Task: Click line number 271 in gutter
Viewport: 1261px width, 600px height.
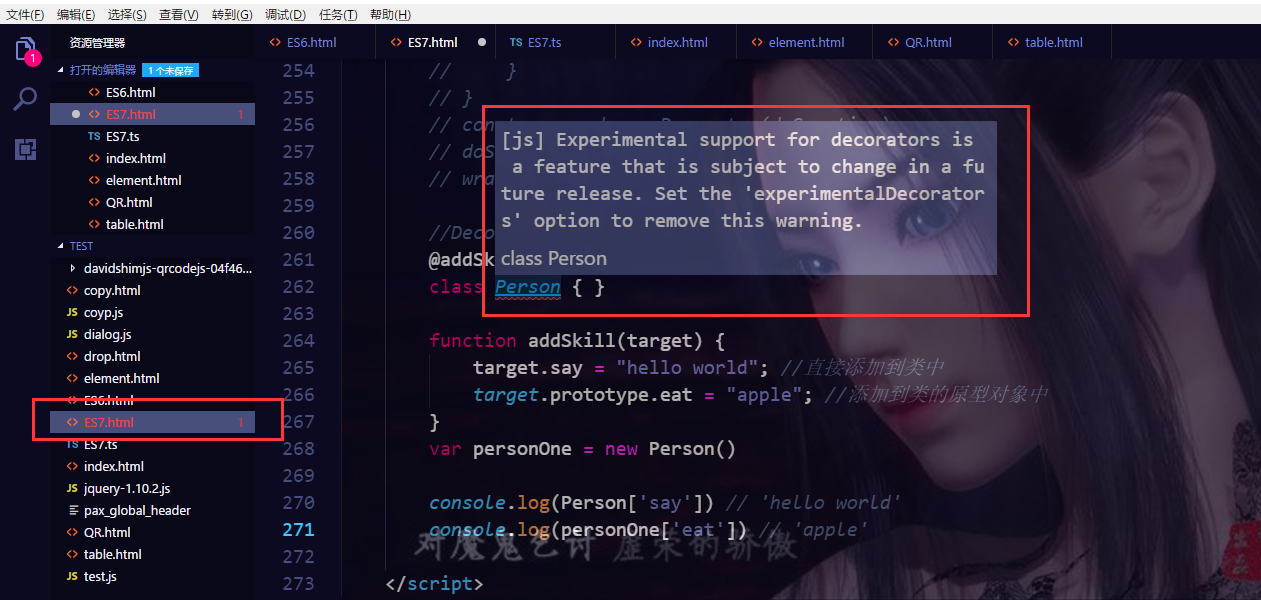Action: (x=298, y=530)
